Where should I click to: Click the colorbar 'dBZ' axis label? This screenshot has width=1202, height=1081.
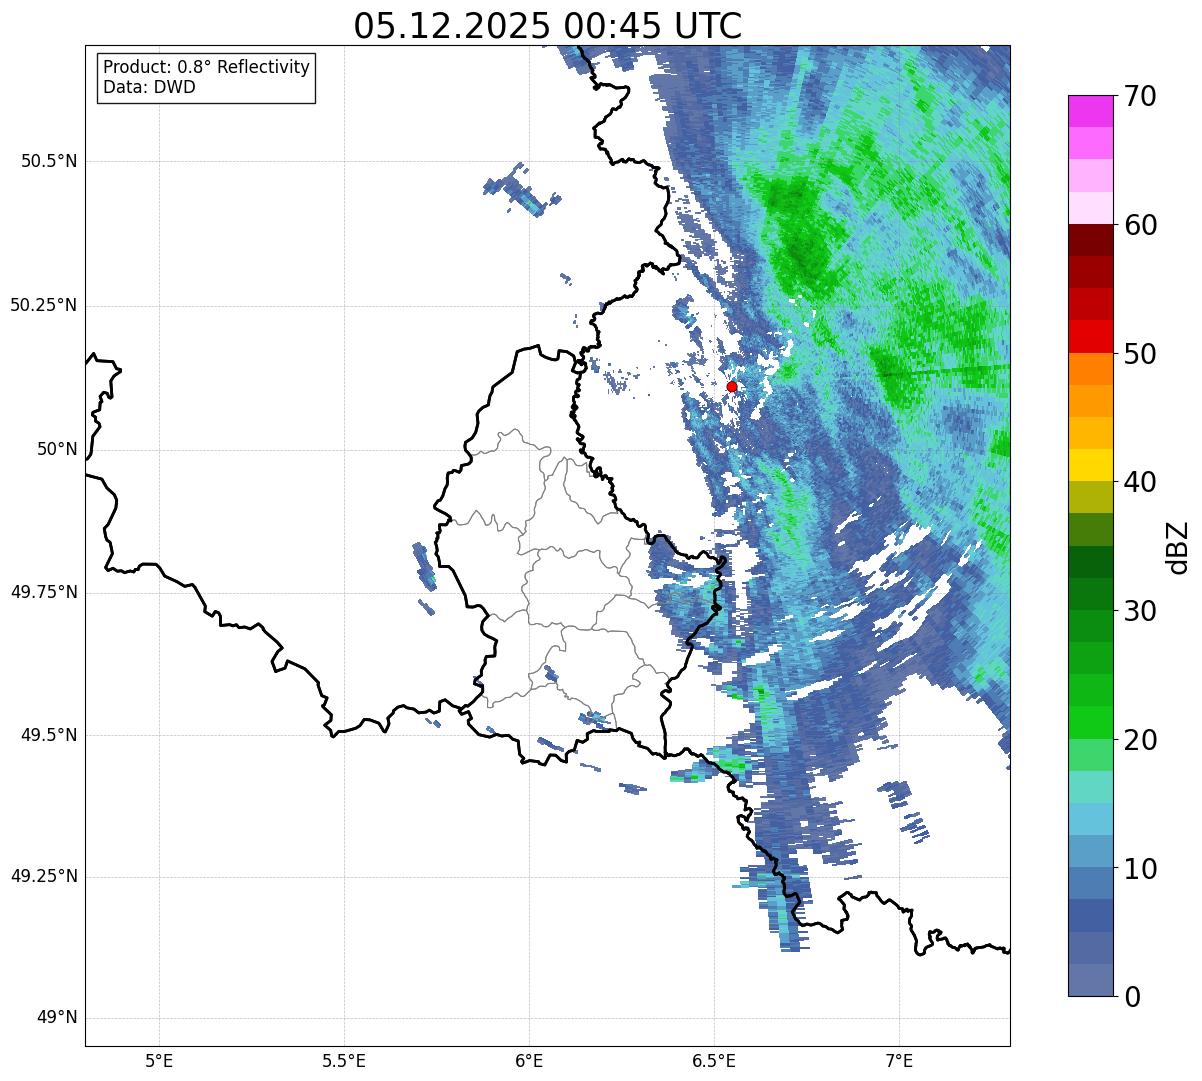pyautogui.click(x=1178, y=547)
